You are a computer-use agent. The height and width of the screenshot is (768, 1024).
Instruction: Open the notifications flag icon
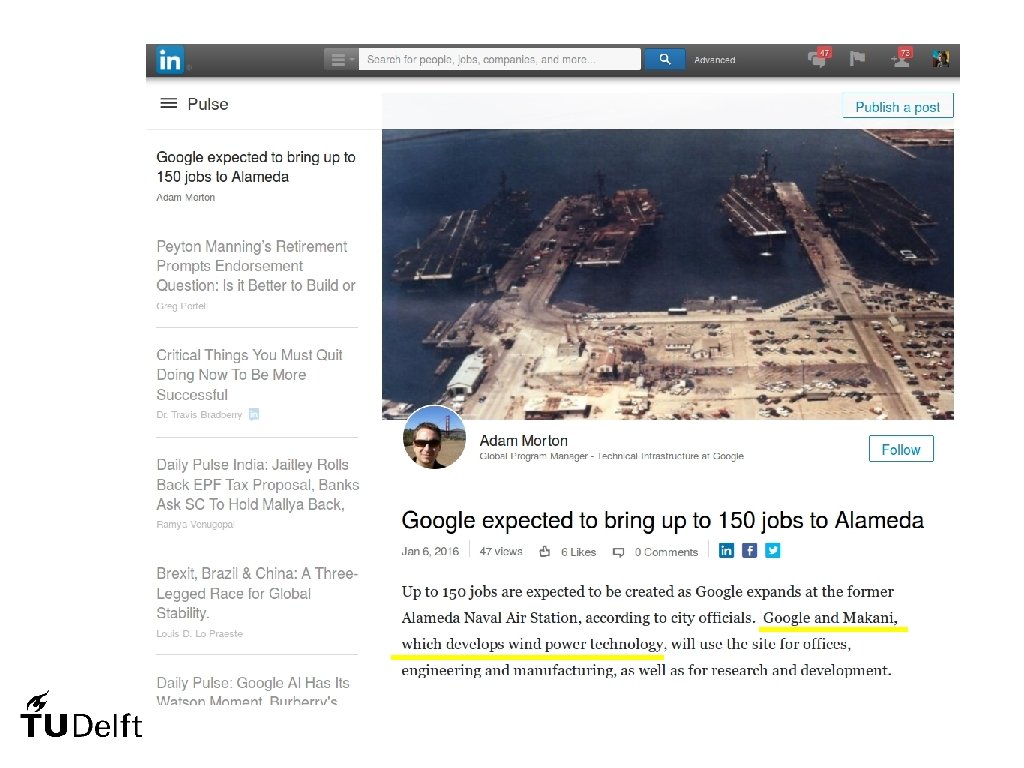coord(857,59)
